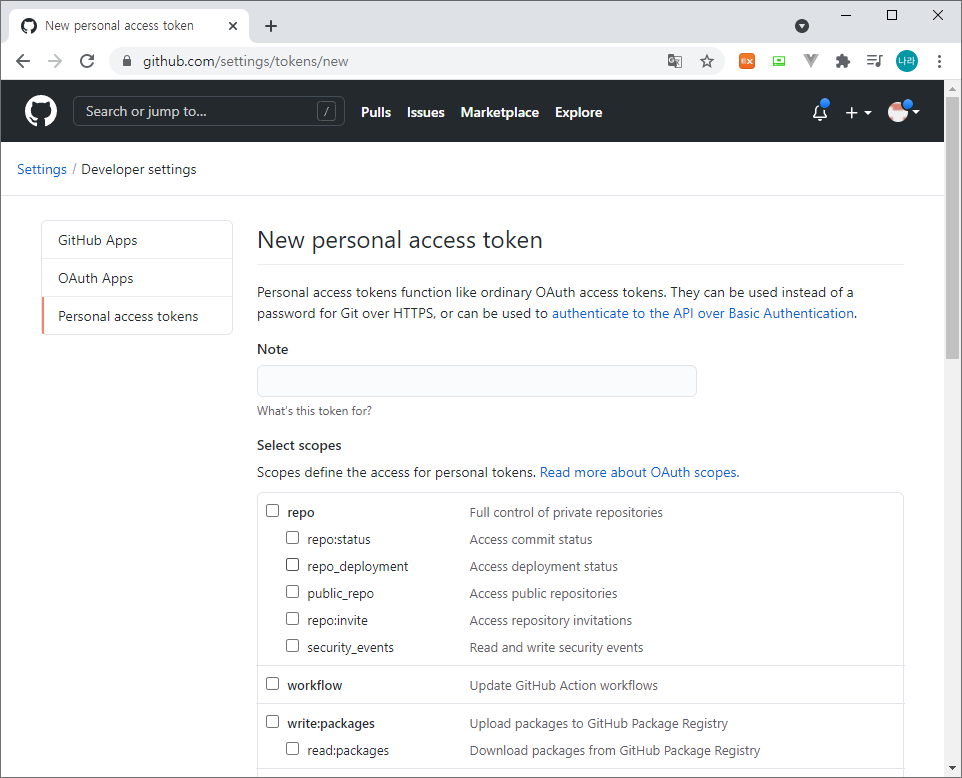Open the Chrome extensions puzzle icon

pyautogui.click(x=843, y=61)
